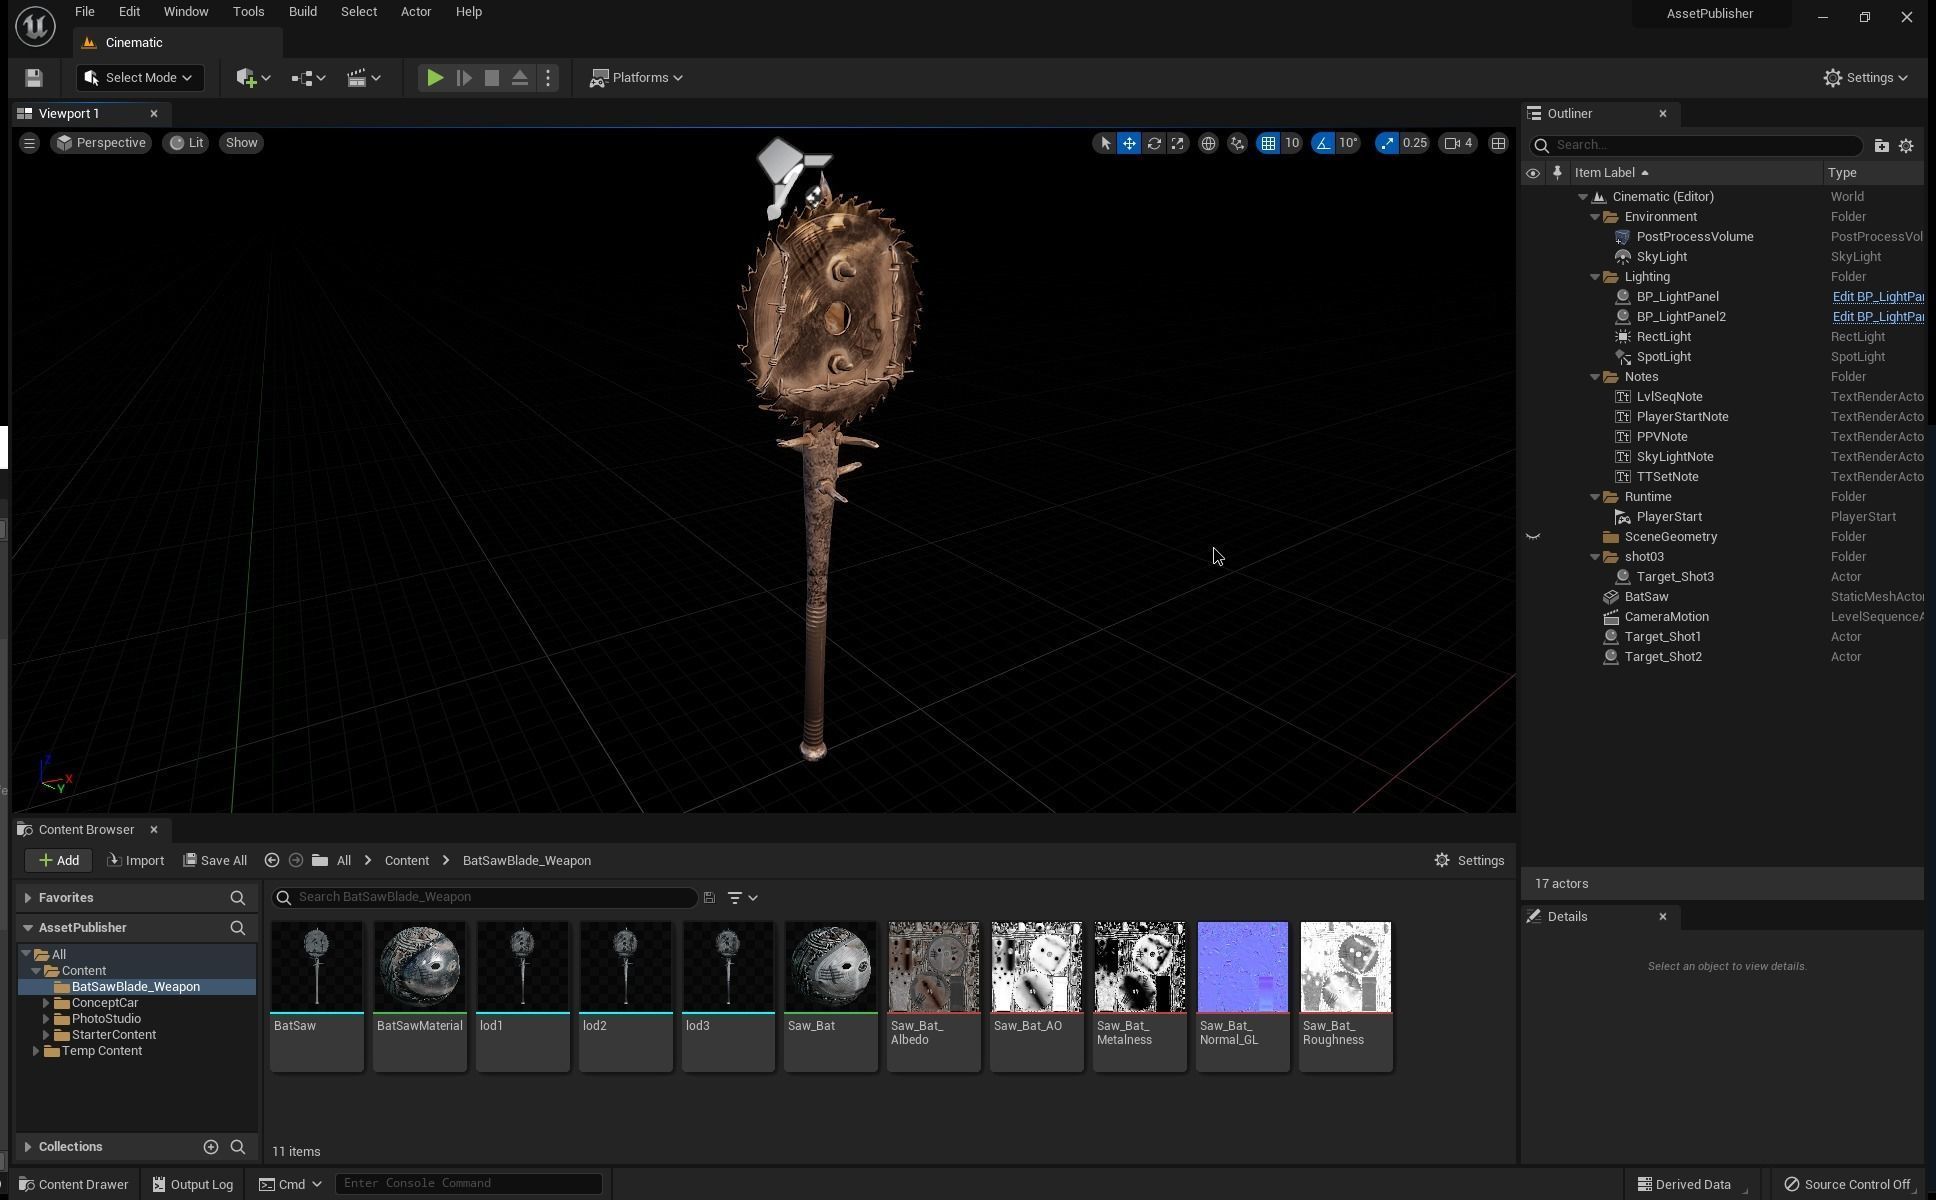Screen dimensions: 1936x1200
Task: Expand Favorites section in Content Browser
Action: point(28,898)
